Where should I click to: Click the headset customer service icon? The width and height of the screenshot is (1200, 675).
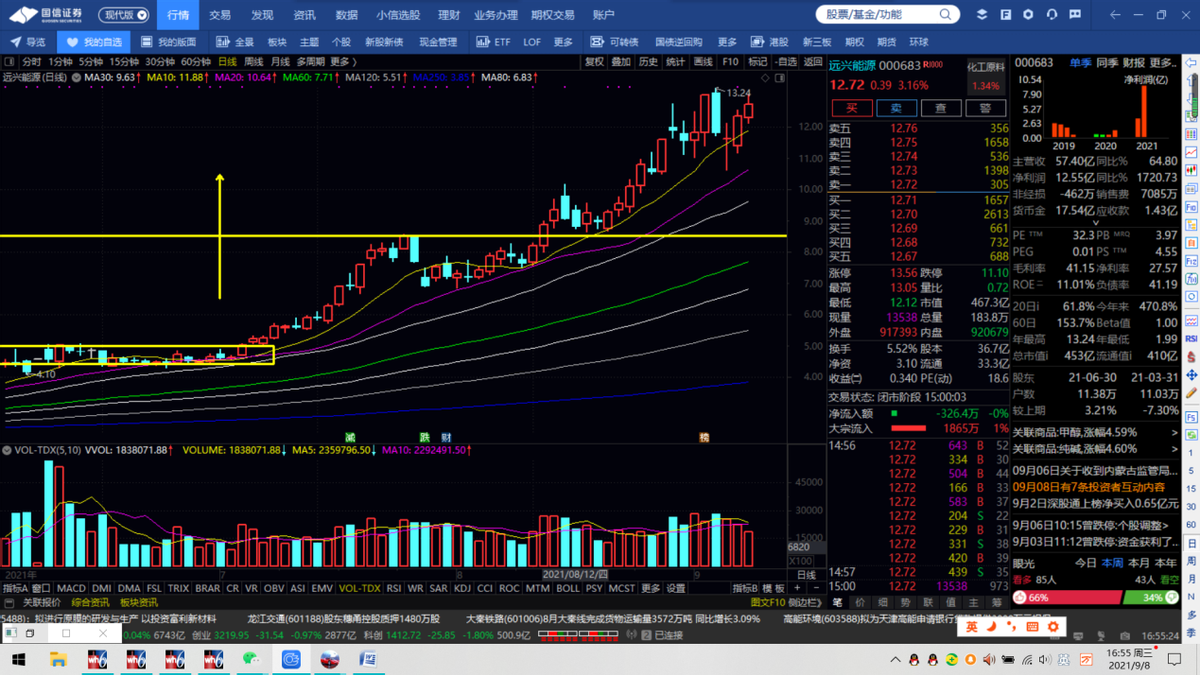[1051, 15]
